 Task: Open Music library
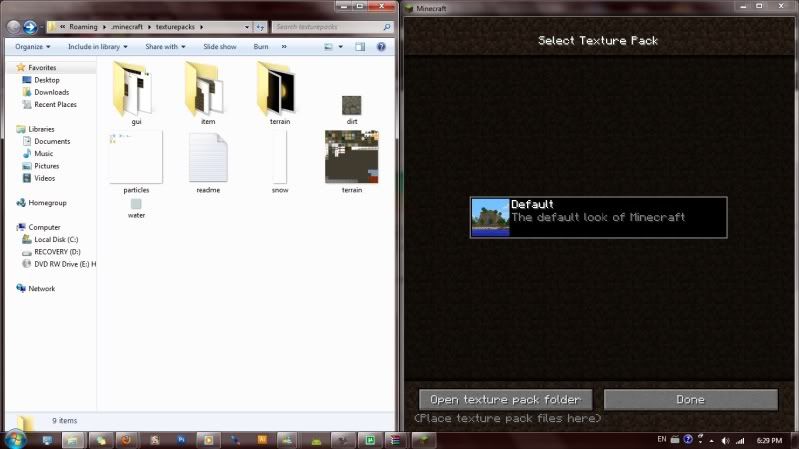(43, 153)
